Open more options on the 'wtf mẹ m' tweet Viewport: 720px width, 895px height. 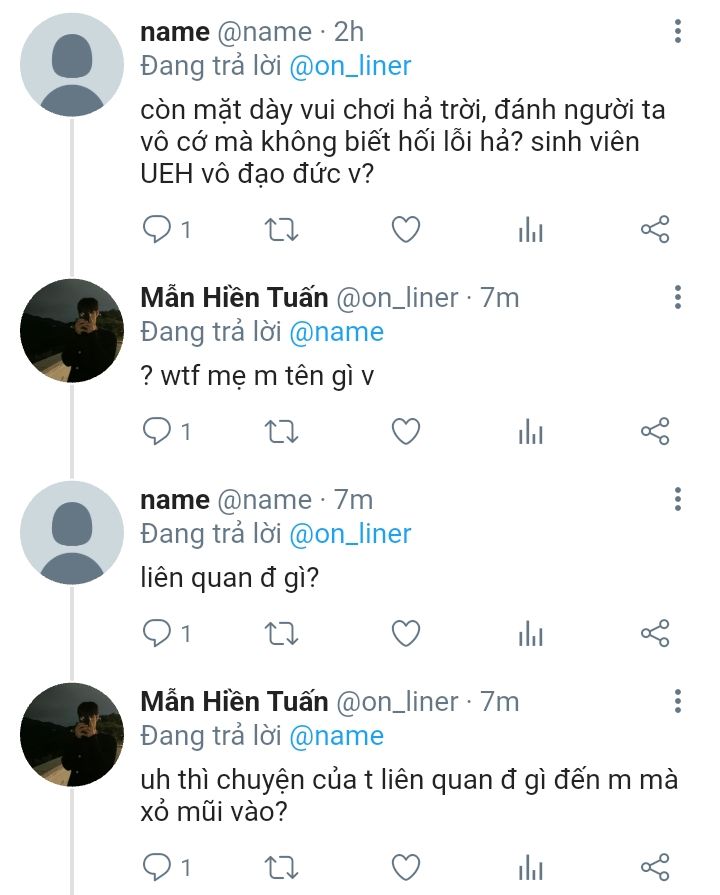pos(678,297)
